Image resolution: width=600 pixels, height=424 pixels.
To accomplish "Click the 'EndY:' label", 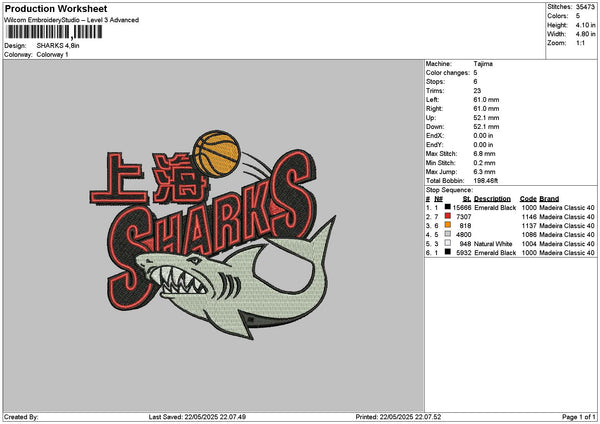I will (435, 145).
